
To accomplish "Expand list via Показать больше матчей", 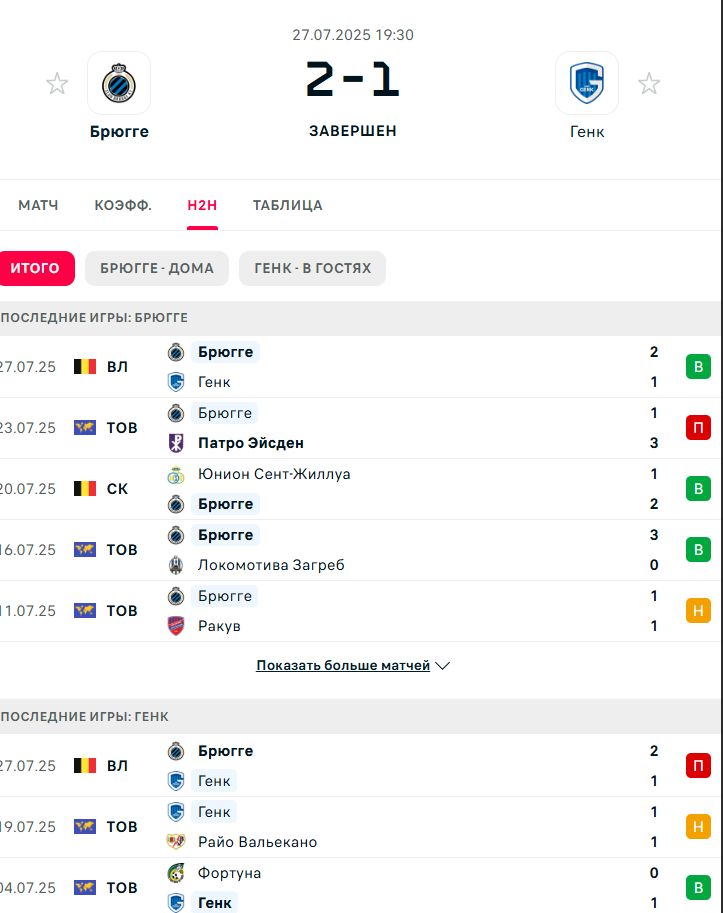I will click(343, 665).
